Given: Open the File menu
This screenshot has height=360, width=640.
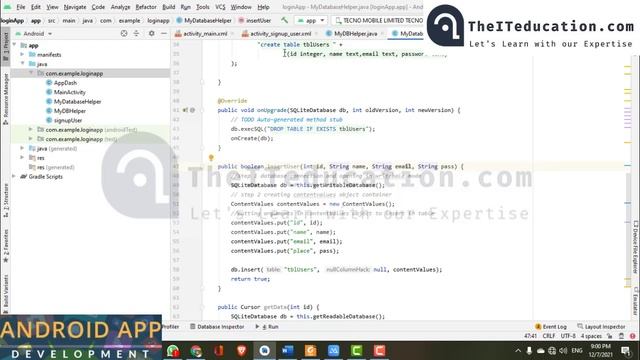Looking at the screenshot, I should [20, 7].
